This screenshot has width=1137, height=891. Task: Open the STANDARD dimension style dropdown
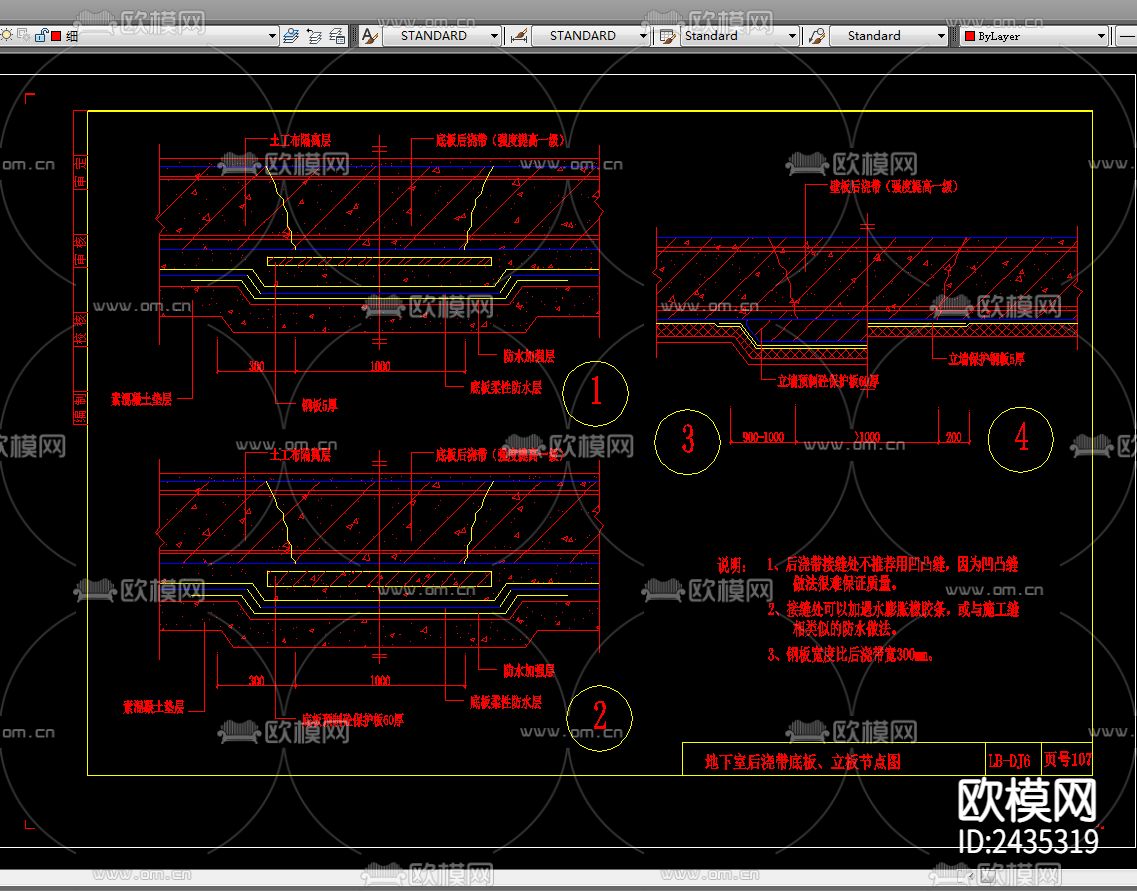click(643, 36)
